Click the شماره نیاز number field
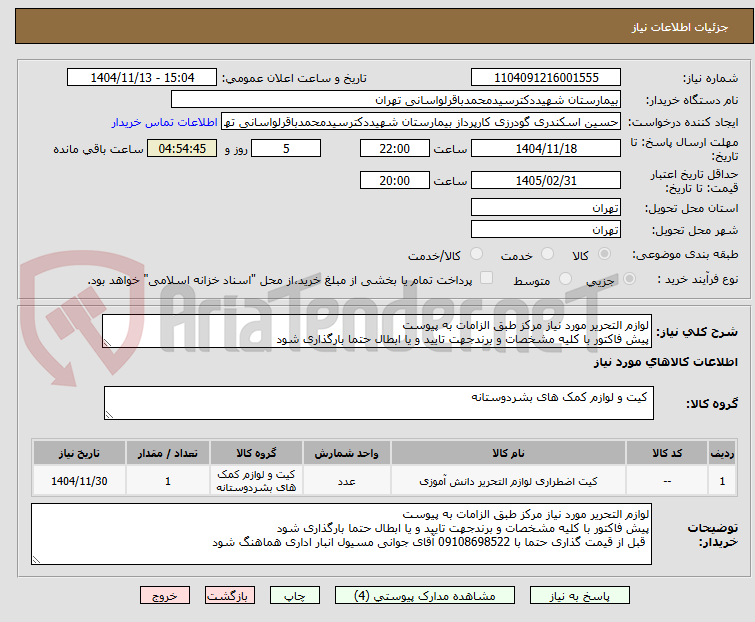The image size is (755, 622). (x=546, y=77)
